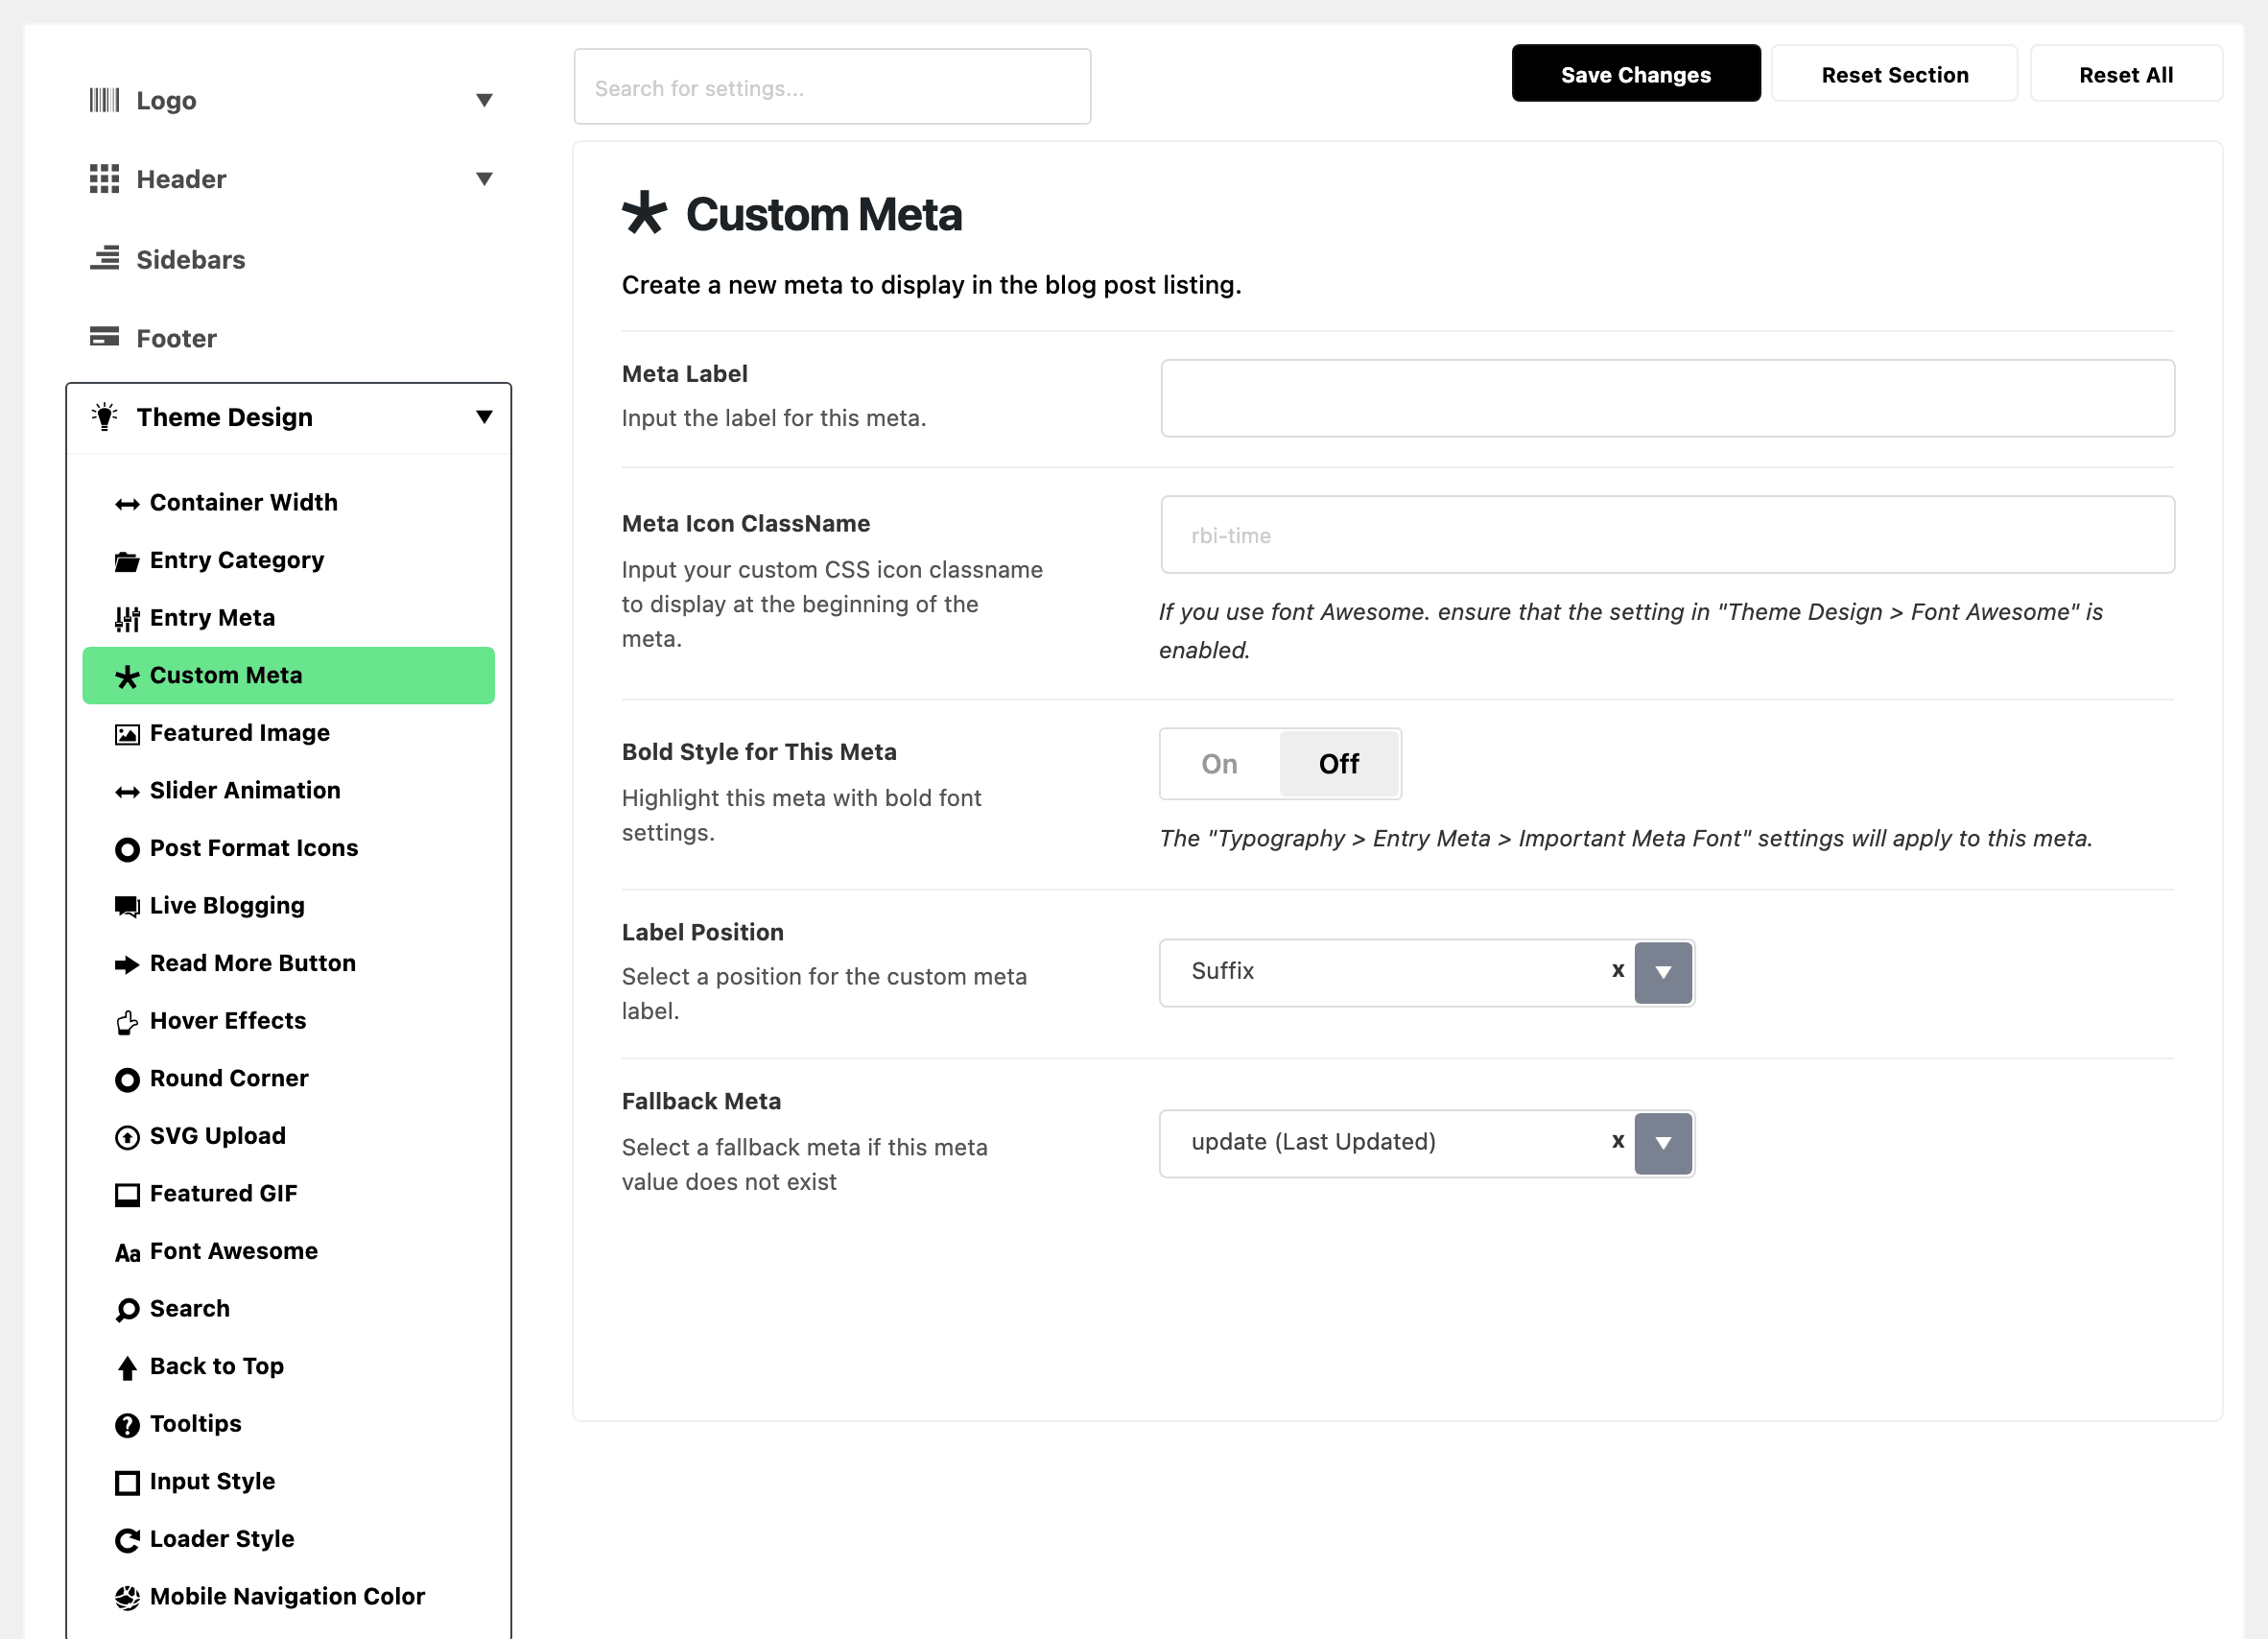Clear the update (Last Updated) selection
The width and height of the screenshot is (2268, 1639).
click(x=1618, y=1141)
